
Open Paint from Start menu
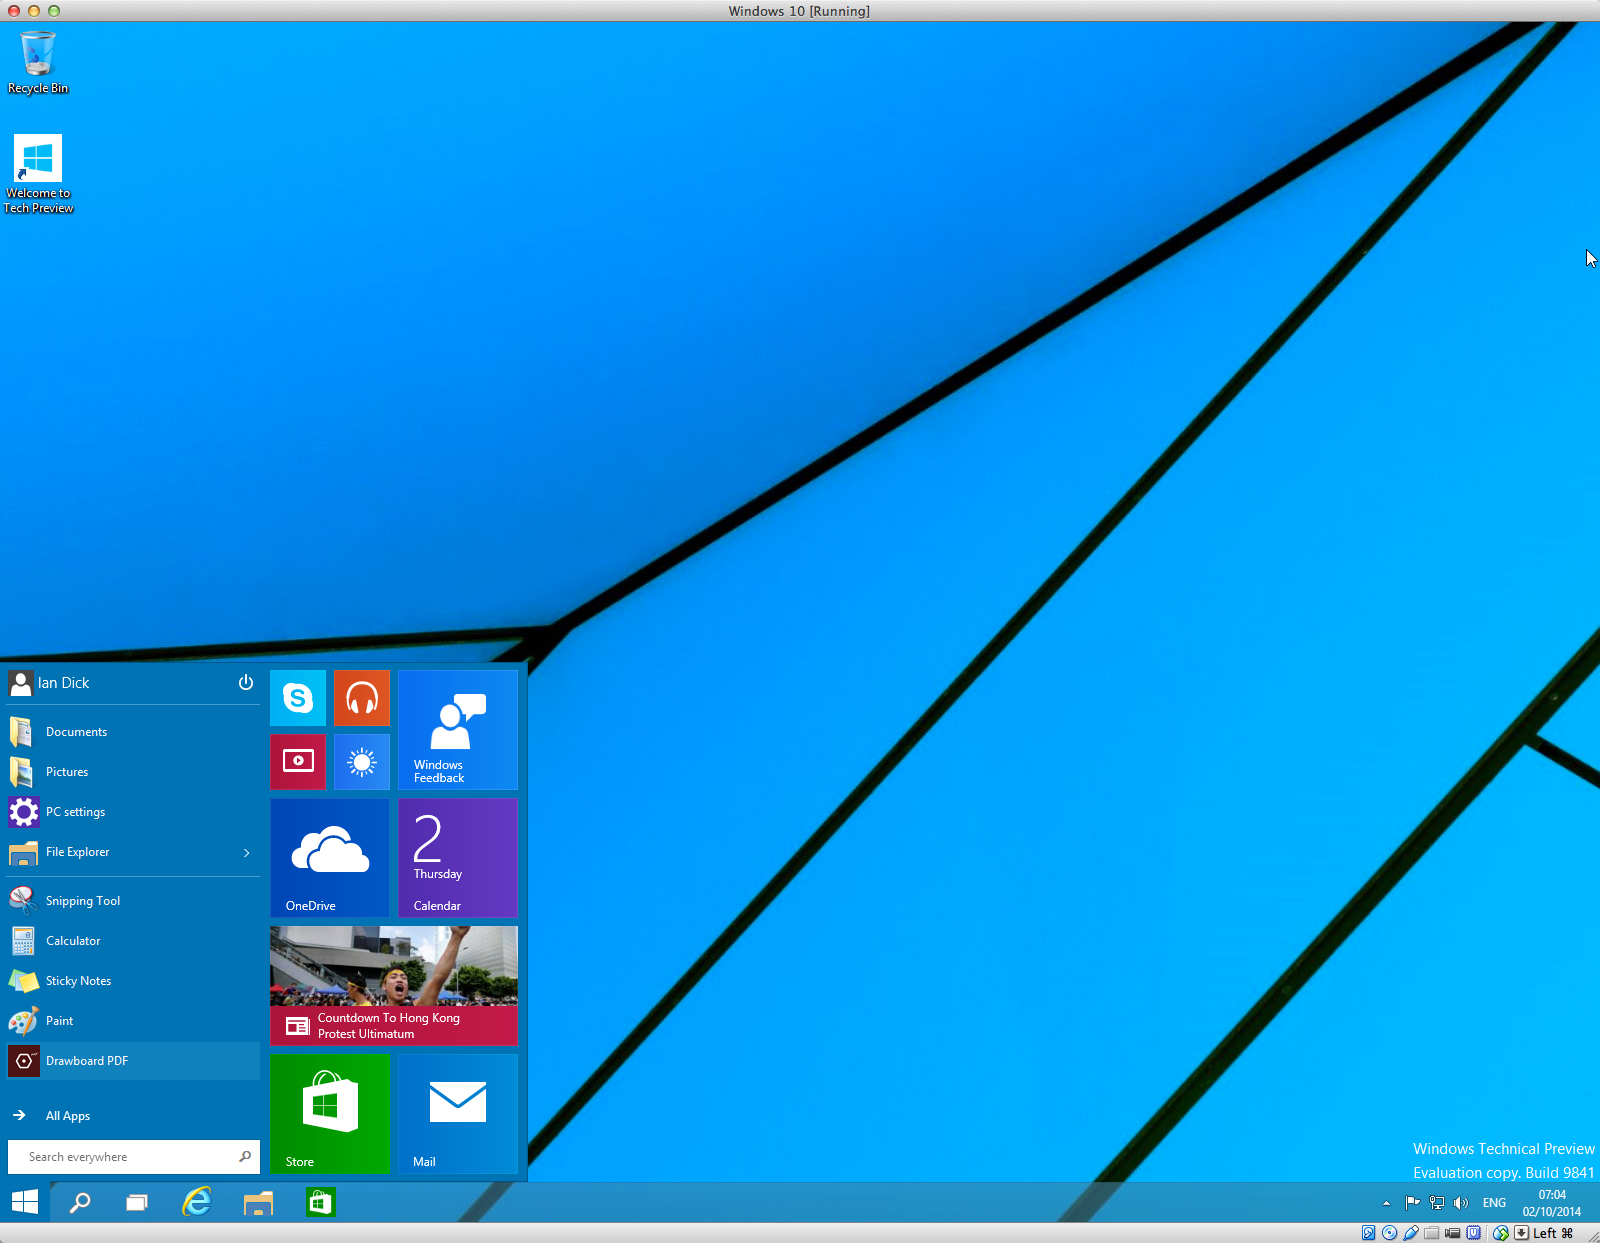pos(133,1021)
